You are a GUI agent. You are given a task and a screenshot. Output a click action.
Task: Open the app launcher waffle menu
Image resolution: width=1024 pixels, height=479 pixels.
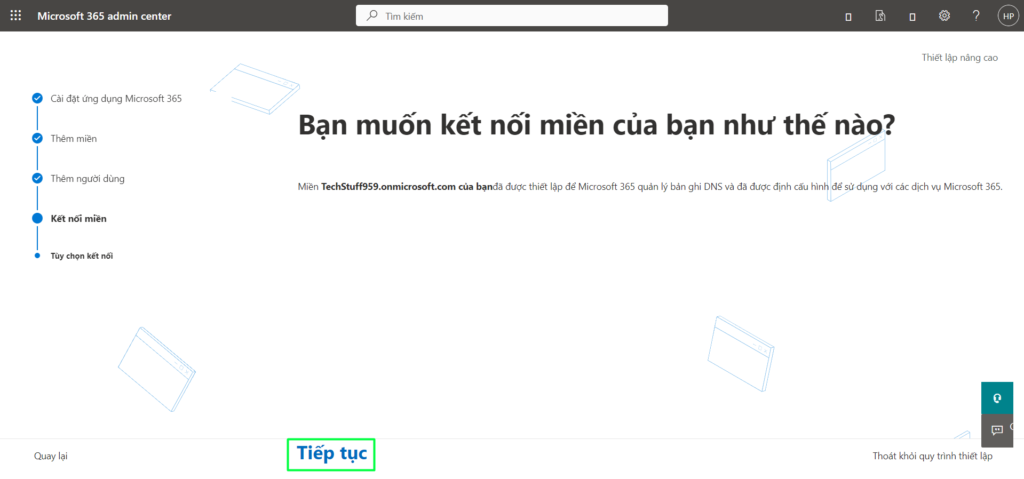coord(15,15)
